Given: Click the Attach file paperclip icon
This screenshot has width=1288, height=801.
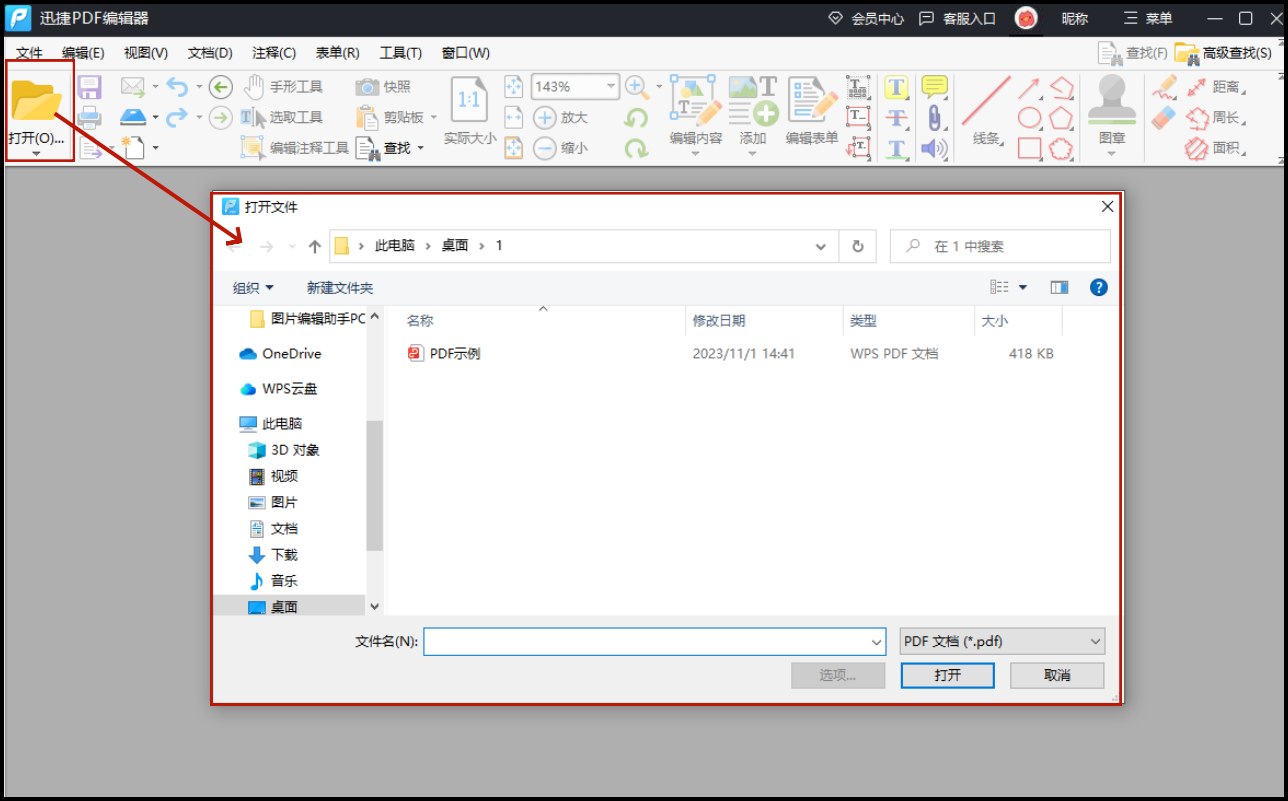Looking at the screenshot, I should coord(934,118).
